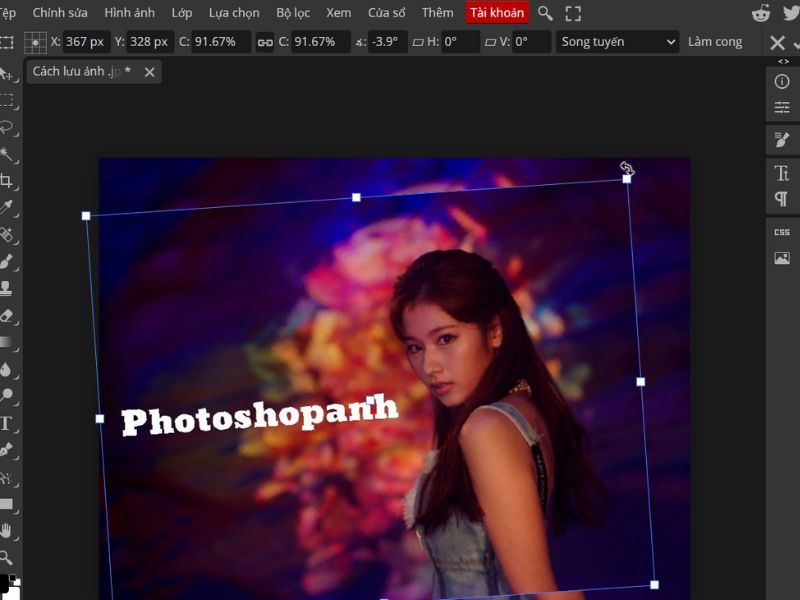
Task: Open the Chỉnh sửa menu
Action: point(60,13)
